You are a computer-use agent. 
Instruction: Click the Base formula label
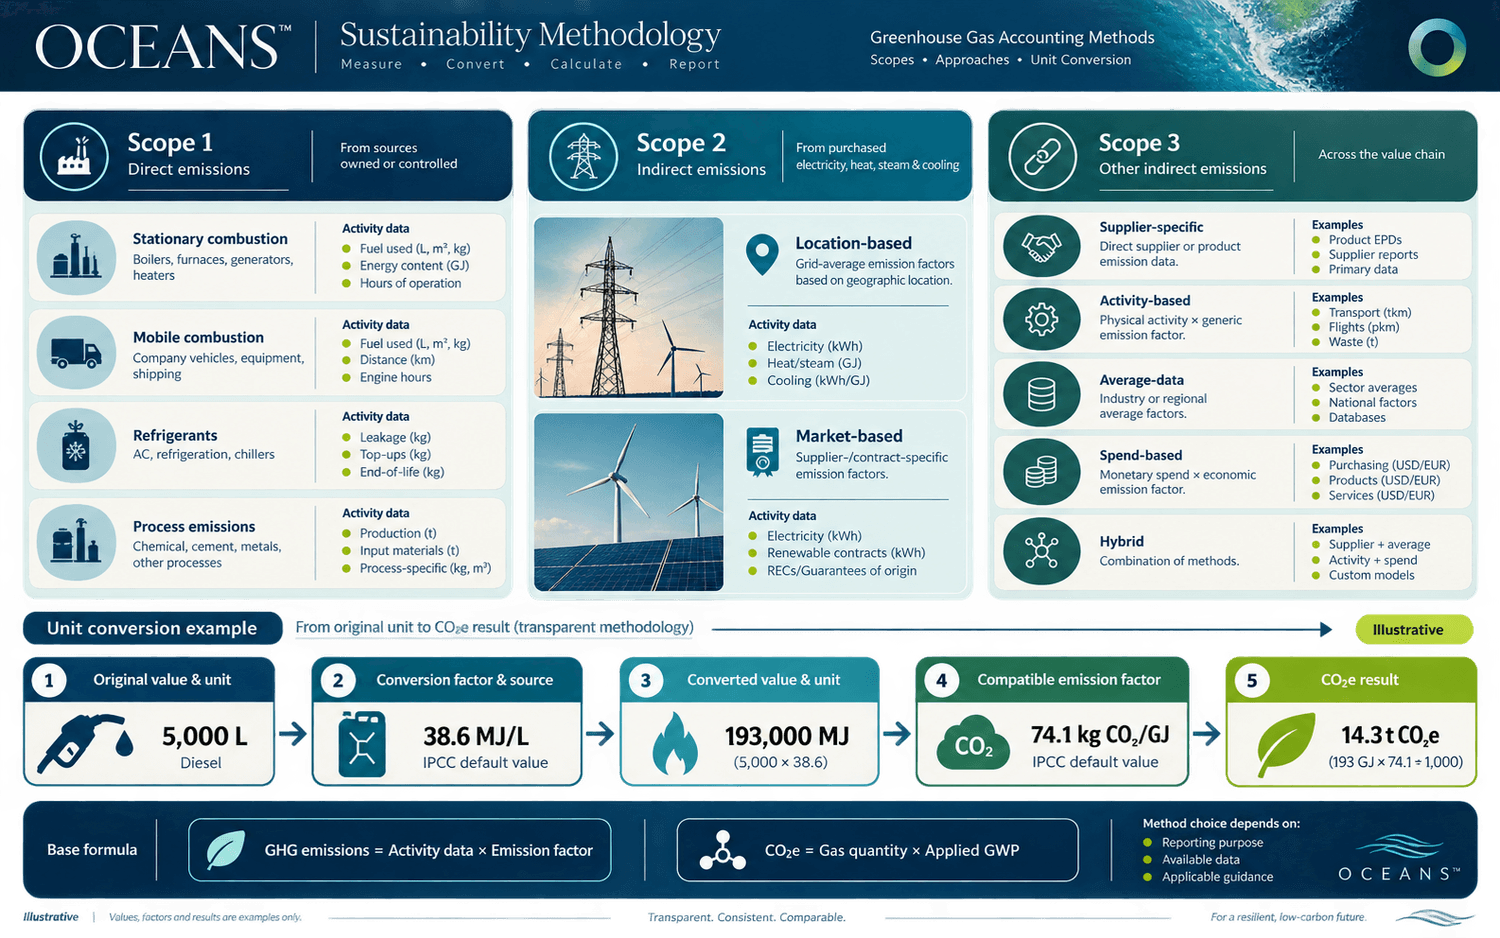(92, 850)
